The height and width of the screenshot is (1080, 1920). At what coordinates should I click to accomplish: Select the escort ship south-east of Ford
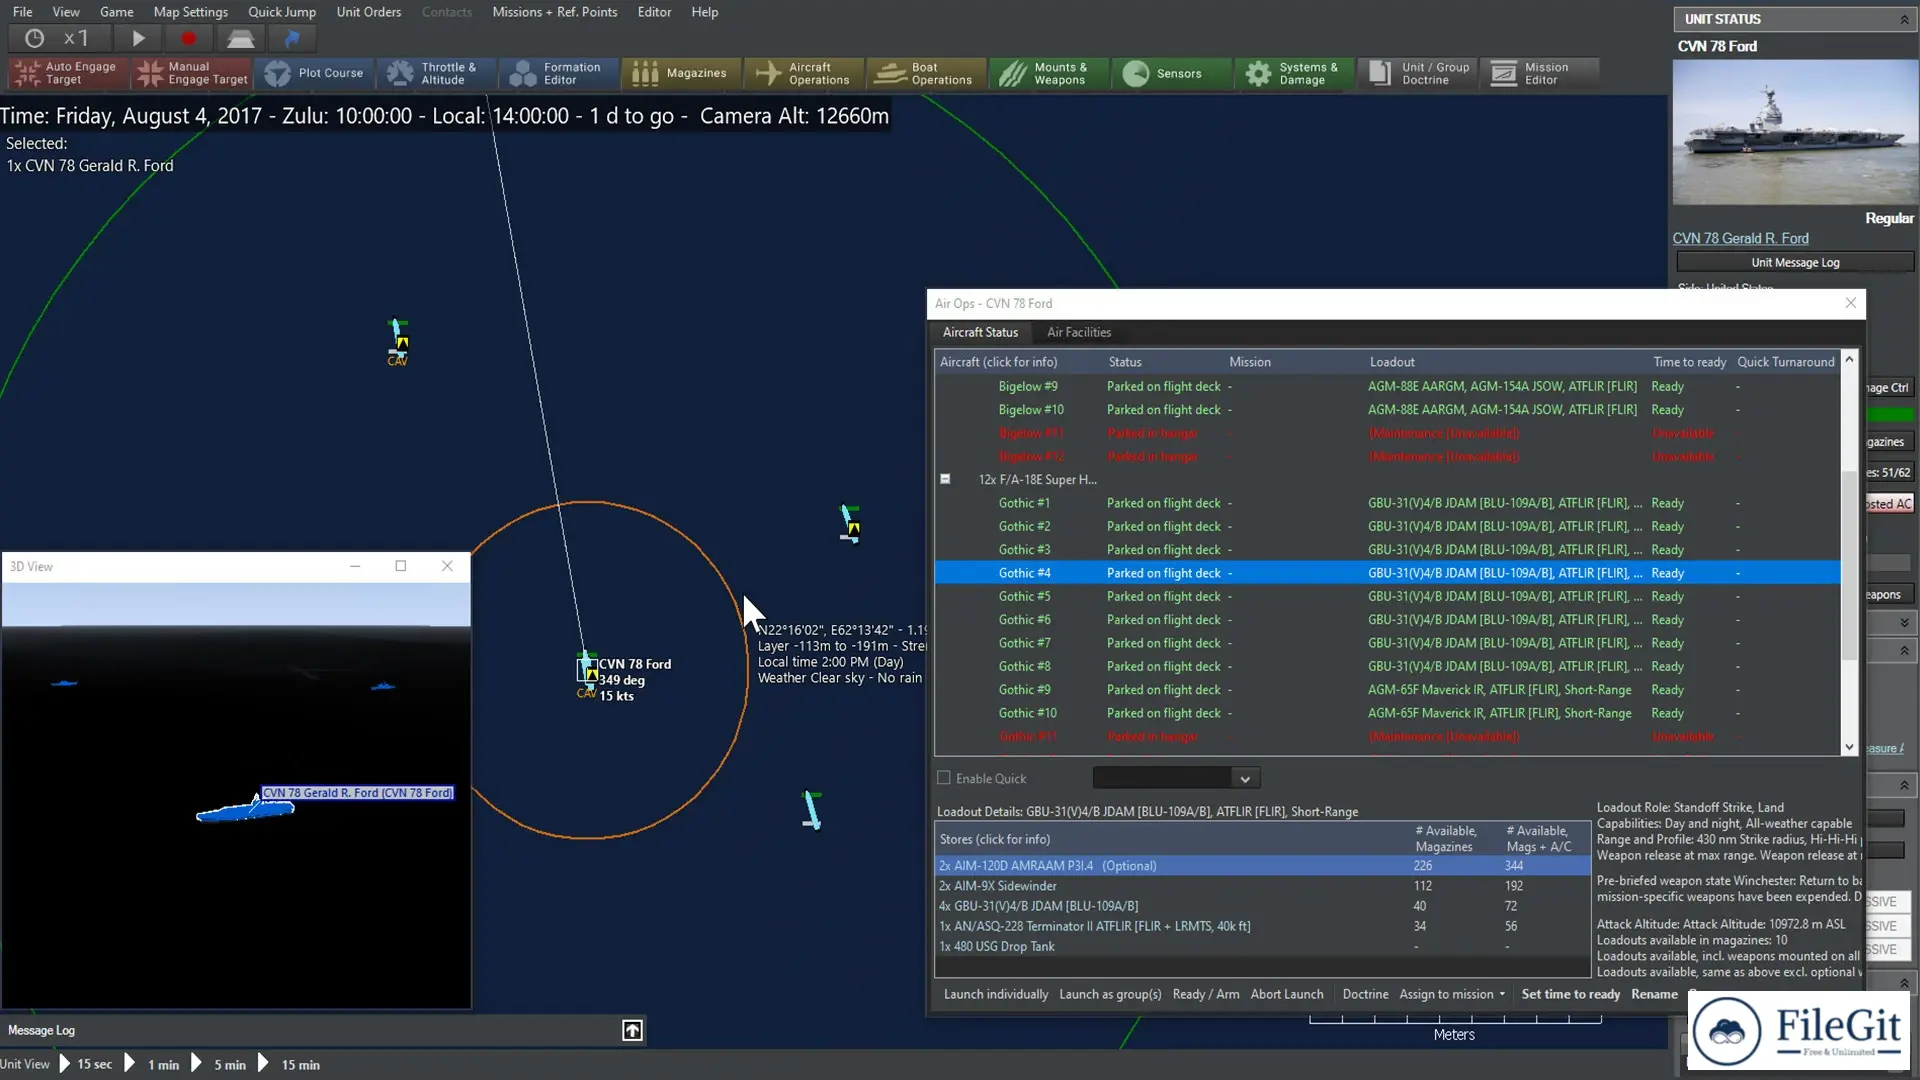pyautogui.click(x=812, y=810)
